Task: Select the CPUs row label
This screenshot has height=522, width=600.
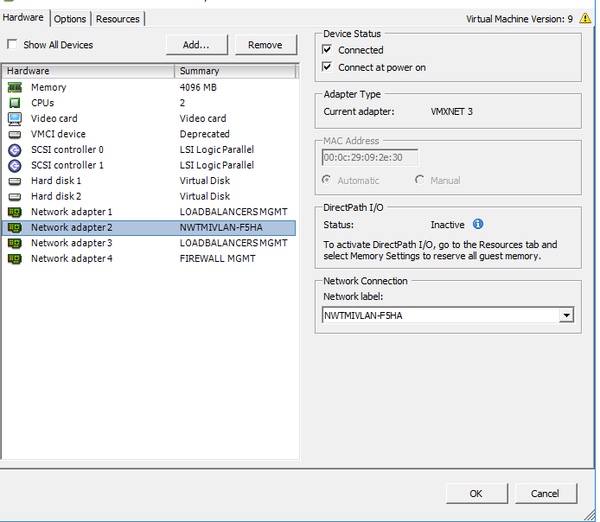Action: click(42, 103)
